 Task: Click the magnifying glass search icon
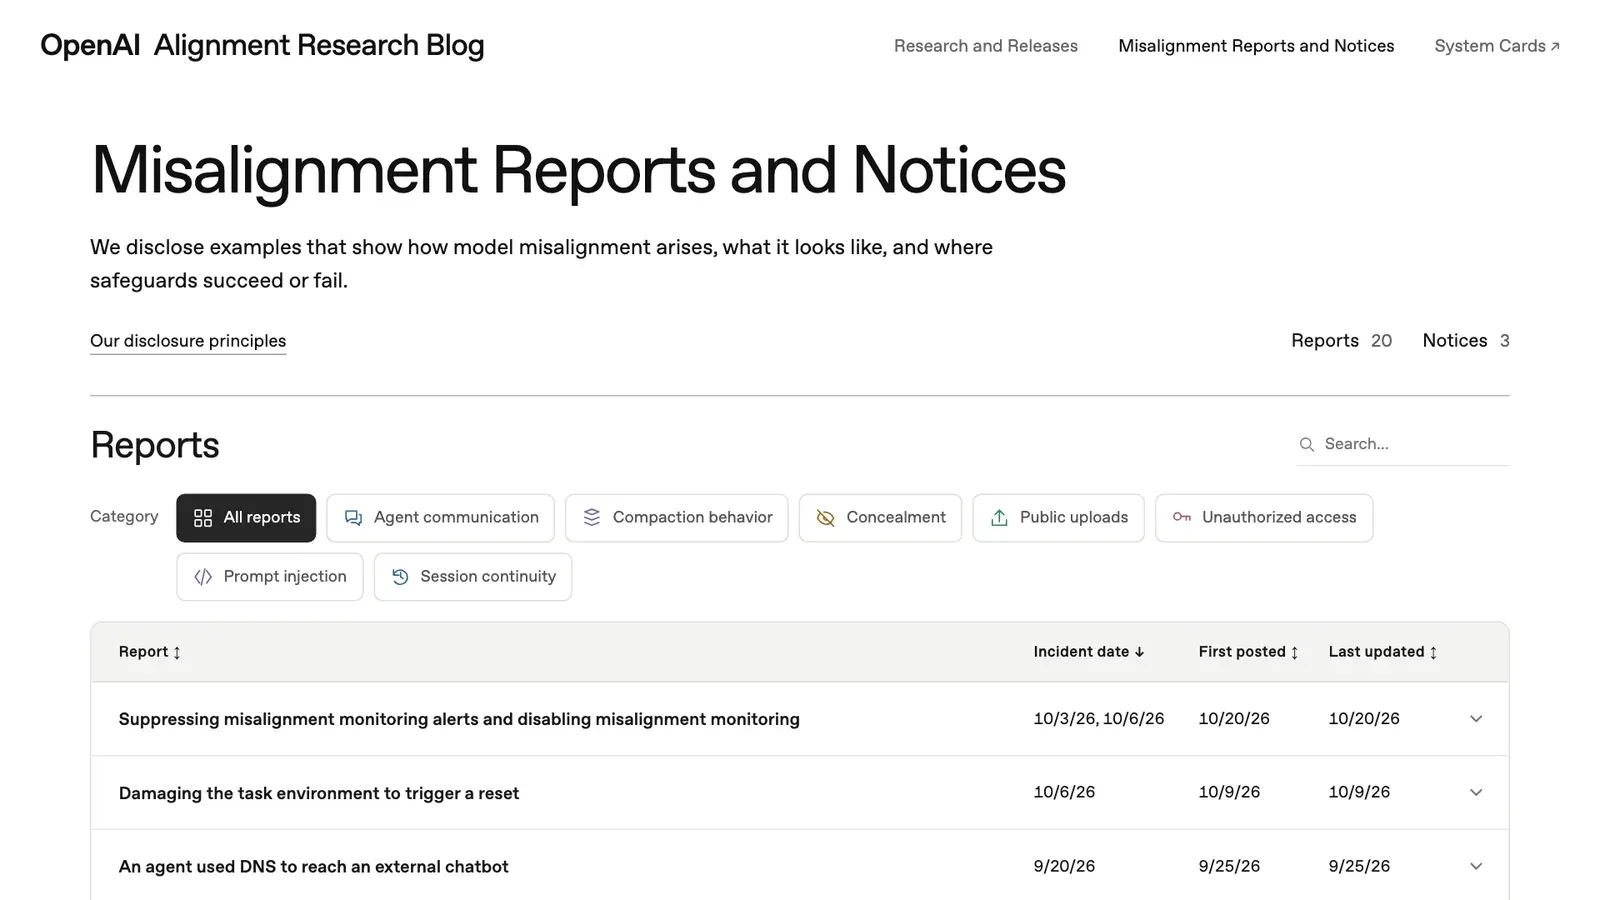[x=1307, y=444]
